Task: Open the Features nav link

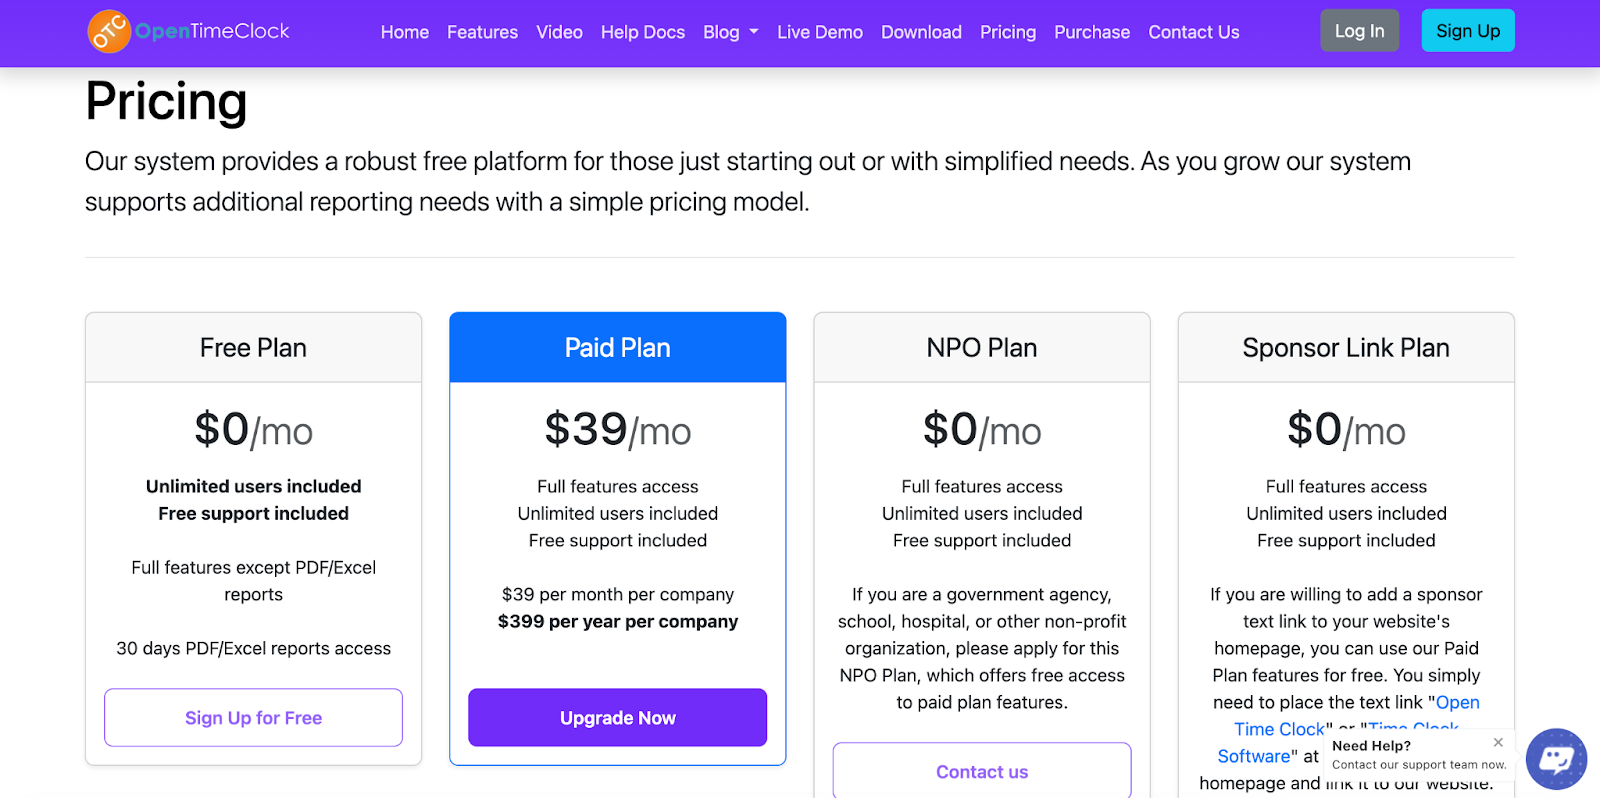Action: [482, 32]
